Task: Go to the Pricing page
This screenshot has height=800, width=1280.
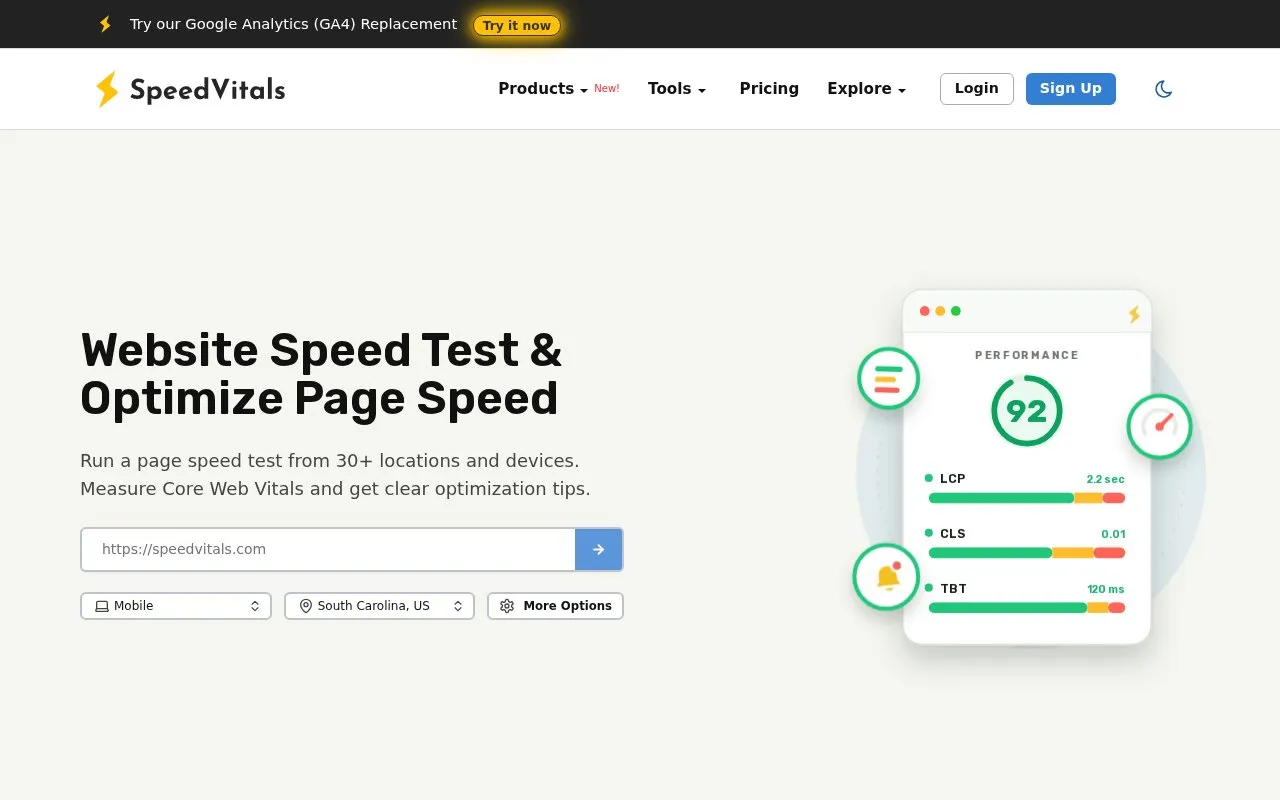Action: [769, 89]
